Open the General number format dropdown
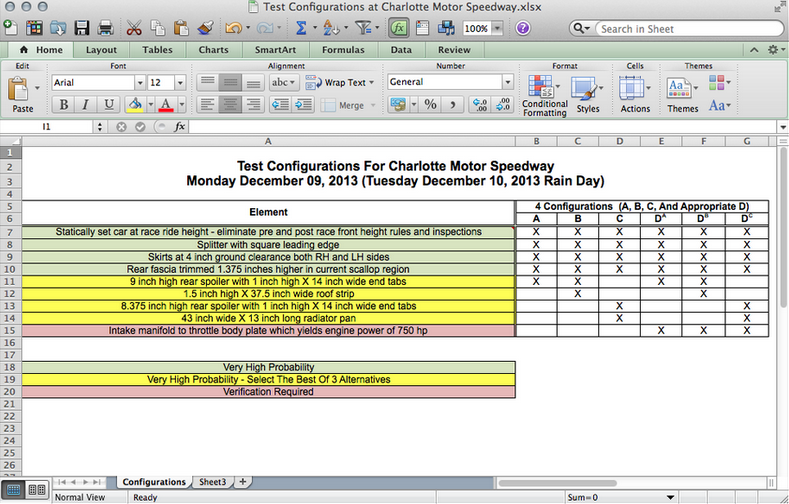The height and width of the screenshot is (504, 789). tap(508, 82)
